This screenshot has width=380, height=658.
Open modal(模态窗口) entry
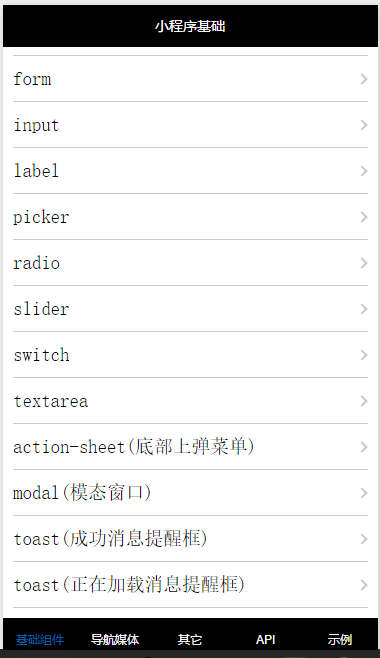[x=190, y=493]
